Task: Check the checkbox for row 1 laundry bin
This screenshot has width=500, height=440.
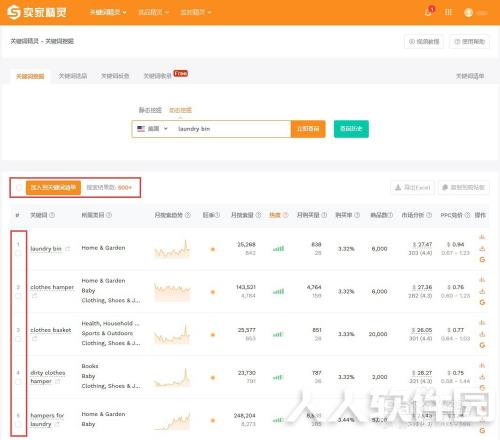Action: (x=18, y=253)
